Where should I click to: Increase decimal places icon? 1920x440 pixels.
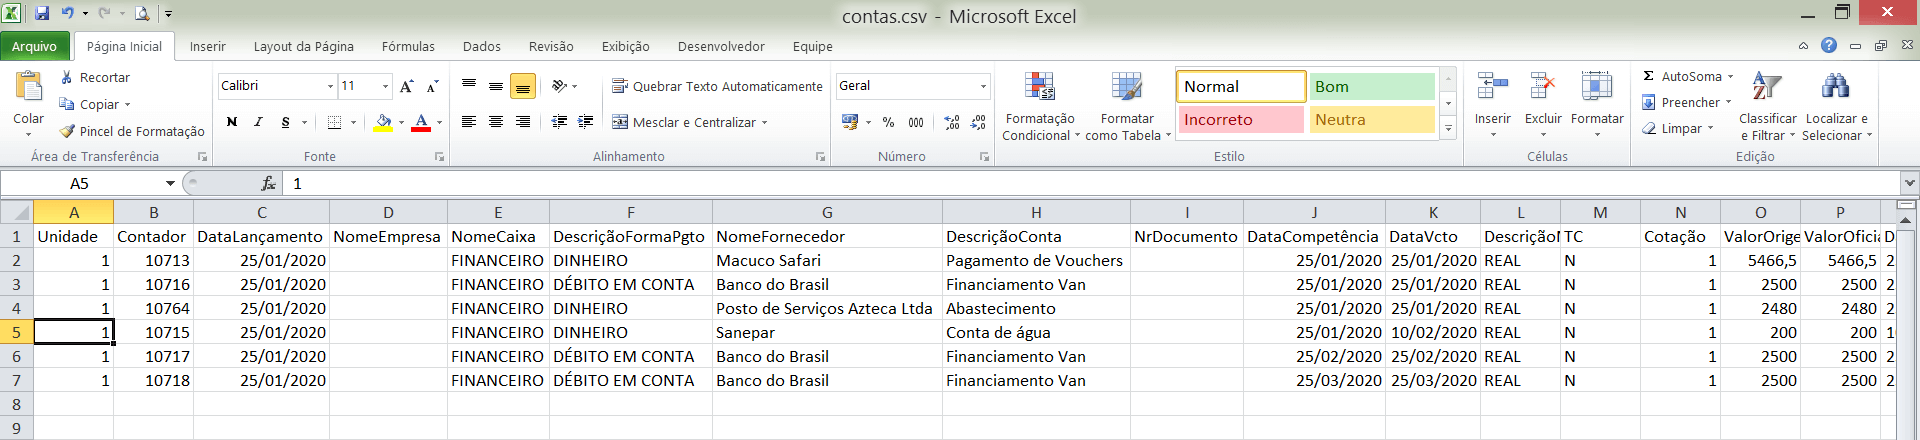click(x=952, y=122)
